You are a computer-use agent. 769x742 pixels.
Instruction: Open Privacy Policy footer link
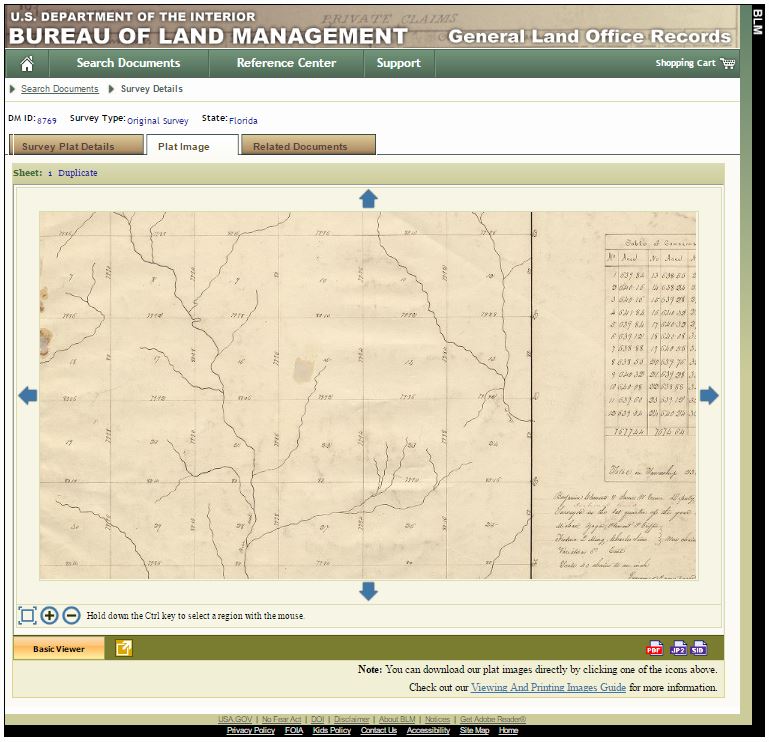(251, 730)
